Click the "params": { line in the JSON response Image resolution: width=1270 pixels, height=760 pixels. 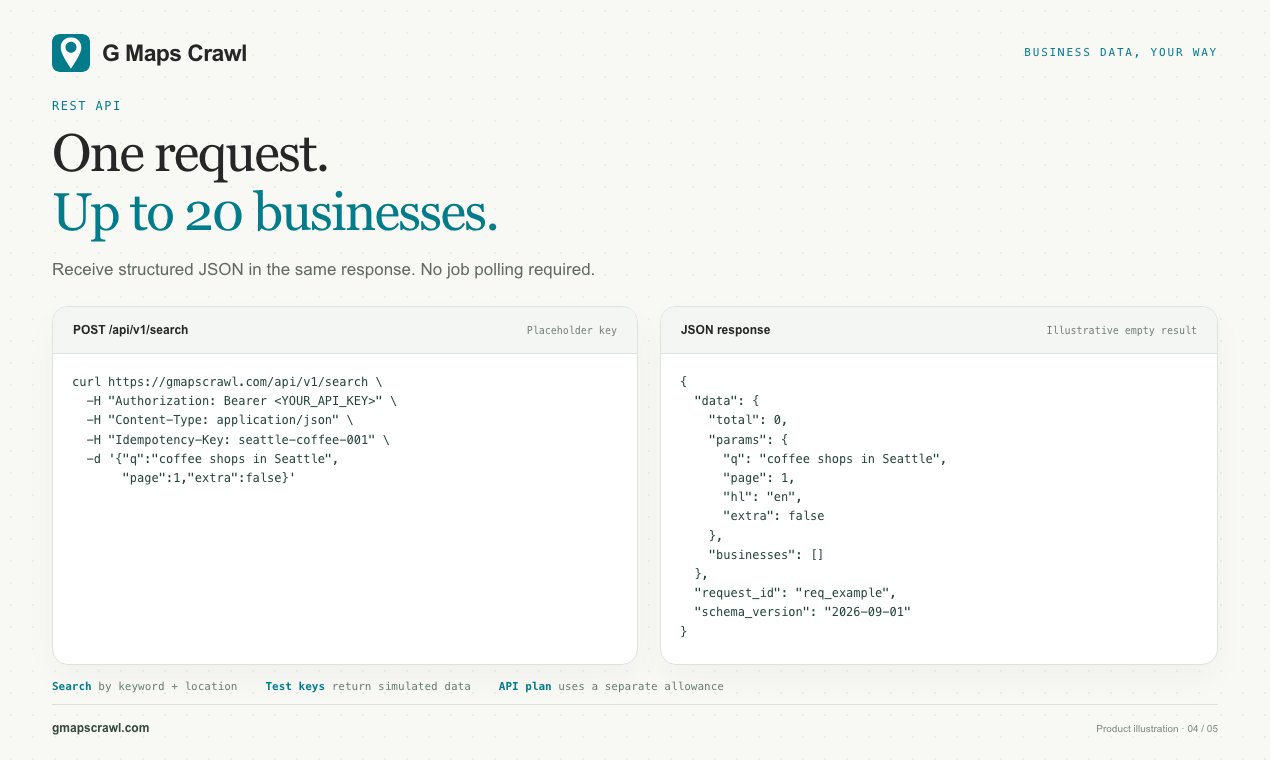pos(748,439)
